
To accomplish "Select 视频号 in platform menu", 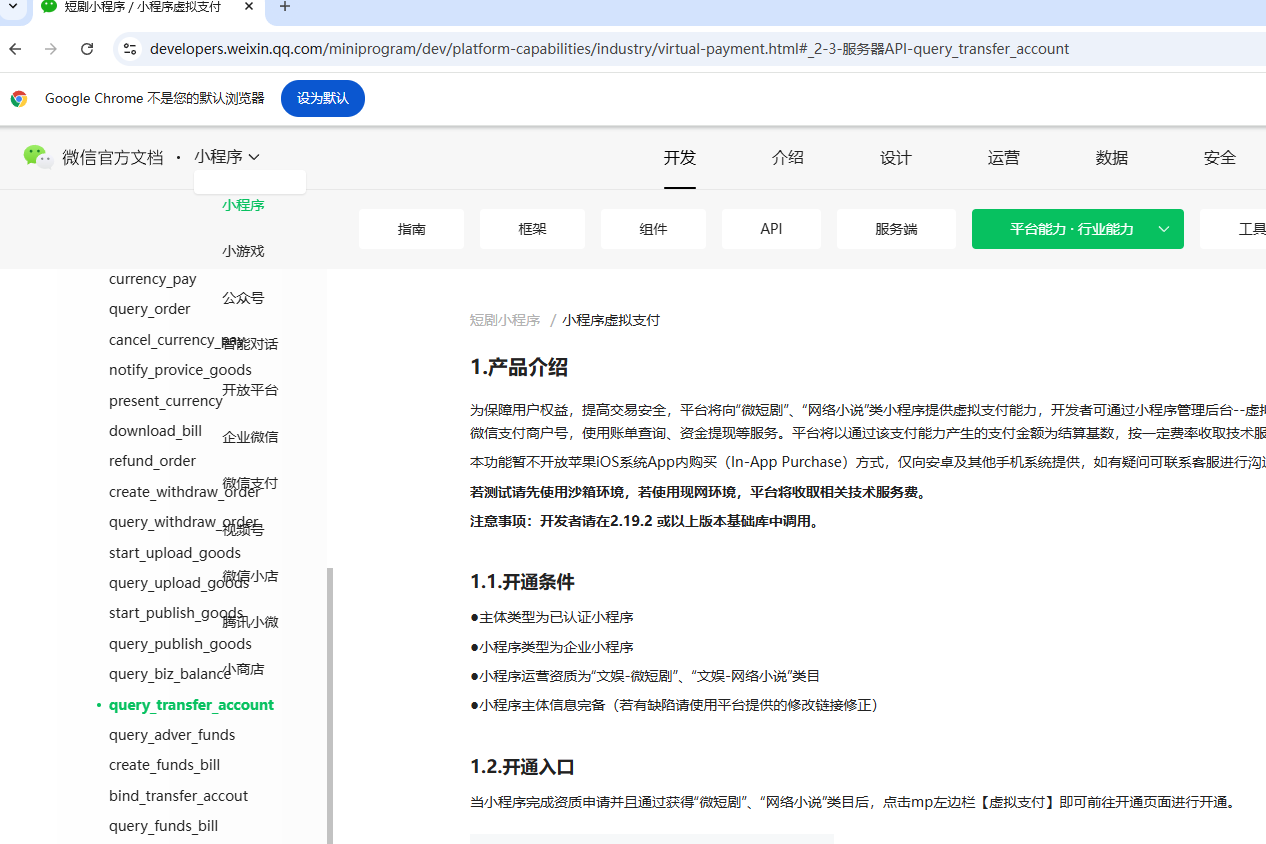I will [x=243, y=529].
